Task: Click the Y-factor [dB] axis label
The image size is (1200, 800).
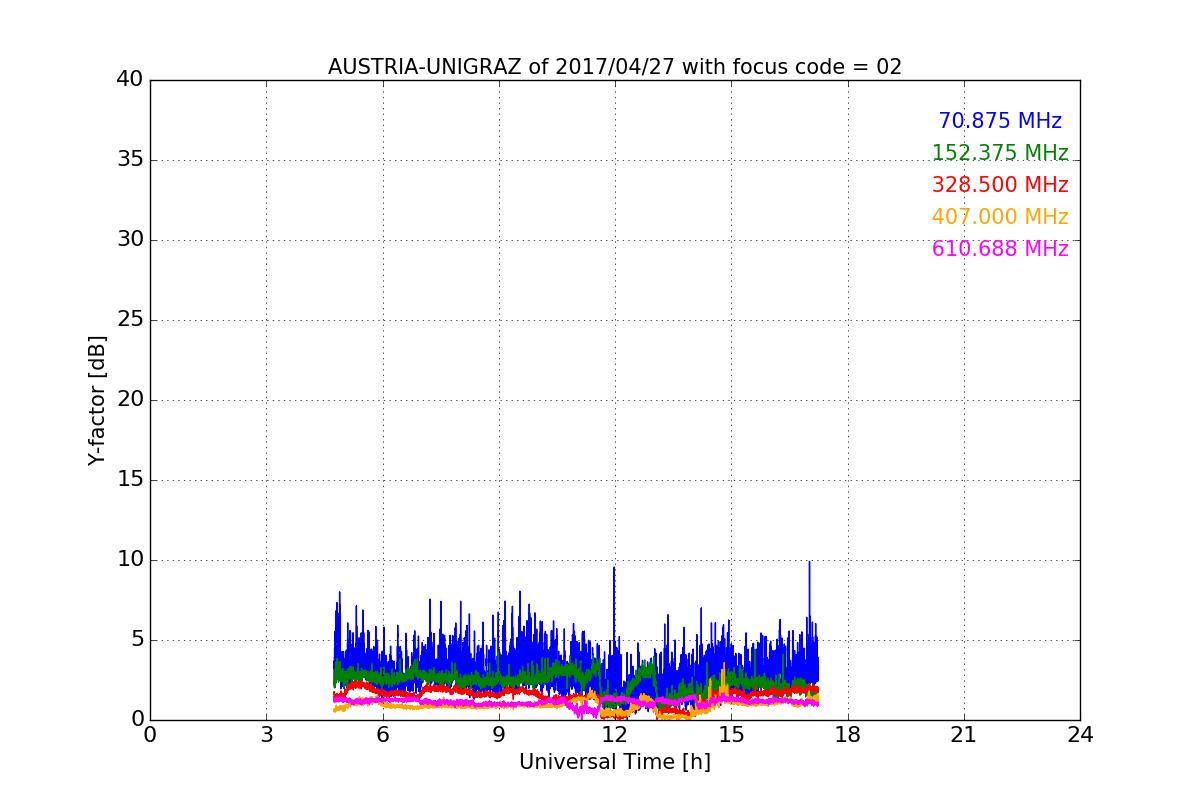Action: [97, 400]
